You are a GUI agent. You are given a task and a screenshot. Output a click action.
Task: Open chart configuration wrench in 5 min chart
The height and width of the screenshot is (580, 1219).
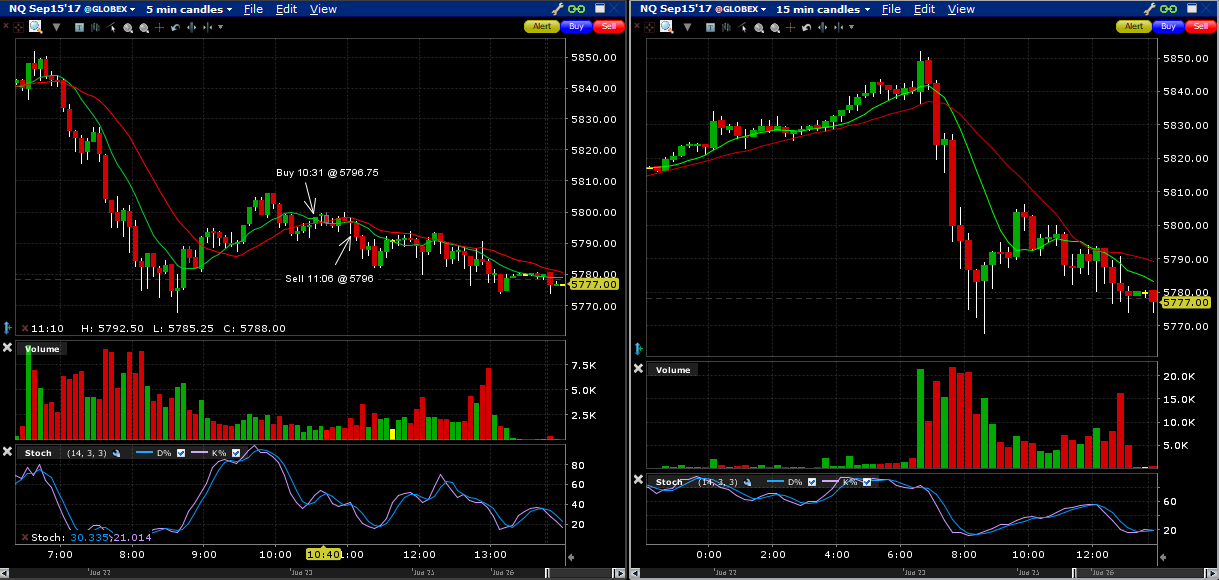pos(558,8)
